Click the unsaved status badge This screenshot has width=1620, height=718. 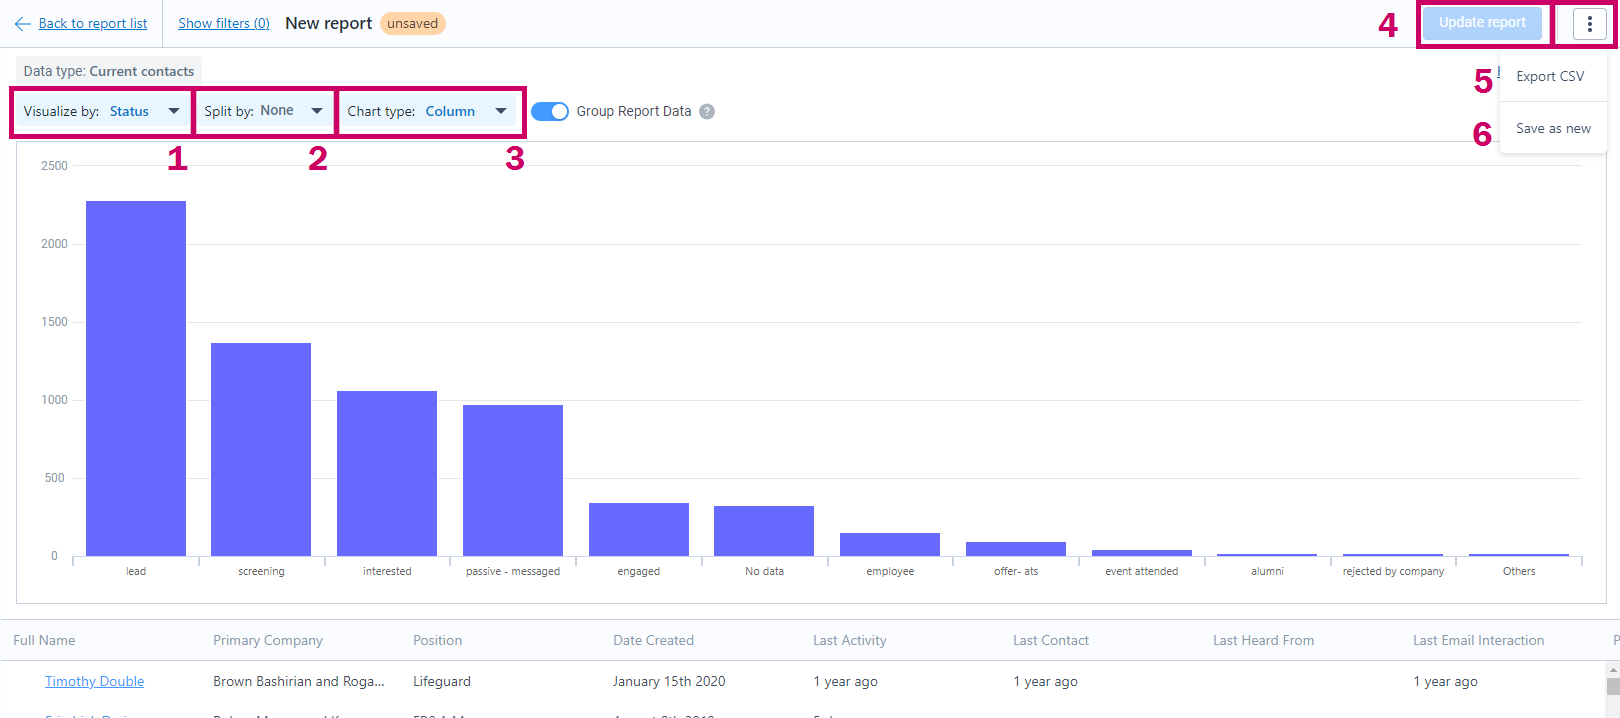coord(413,24)
